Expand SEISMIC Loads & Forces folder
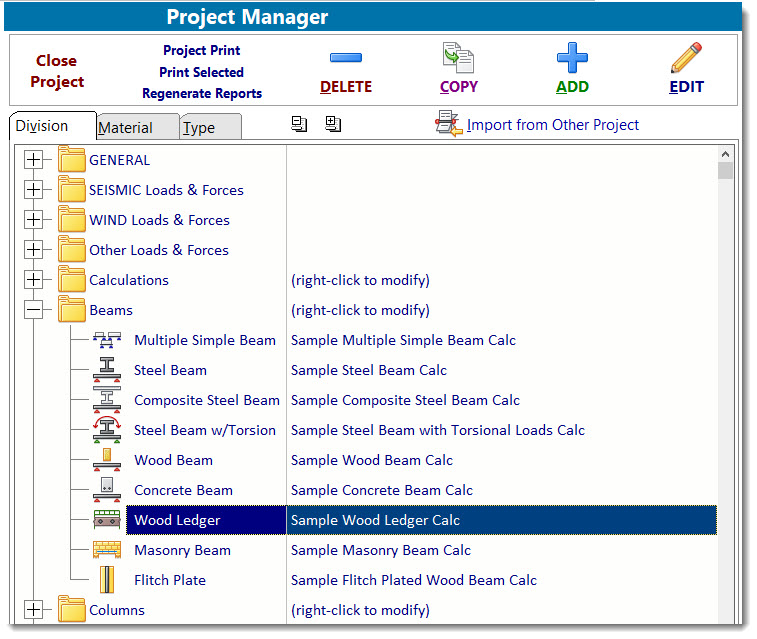The image size is (757, 639). tap(34, 190)
